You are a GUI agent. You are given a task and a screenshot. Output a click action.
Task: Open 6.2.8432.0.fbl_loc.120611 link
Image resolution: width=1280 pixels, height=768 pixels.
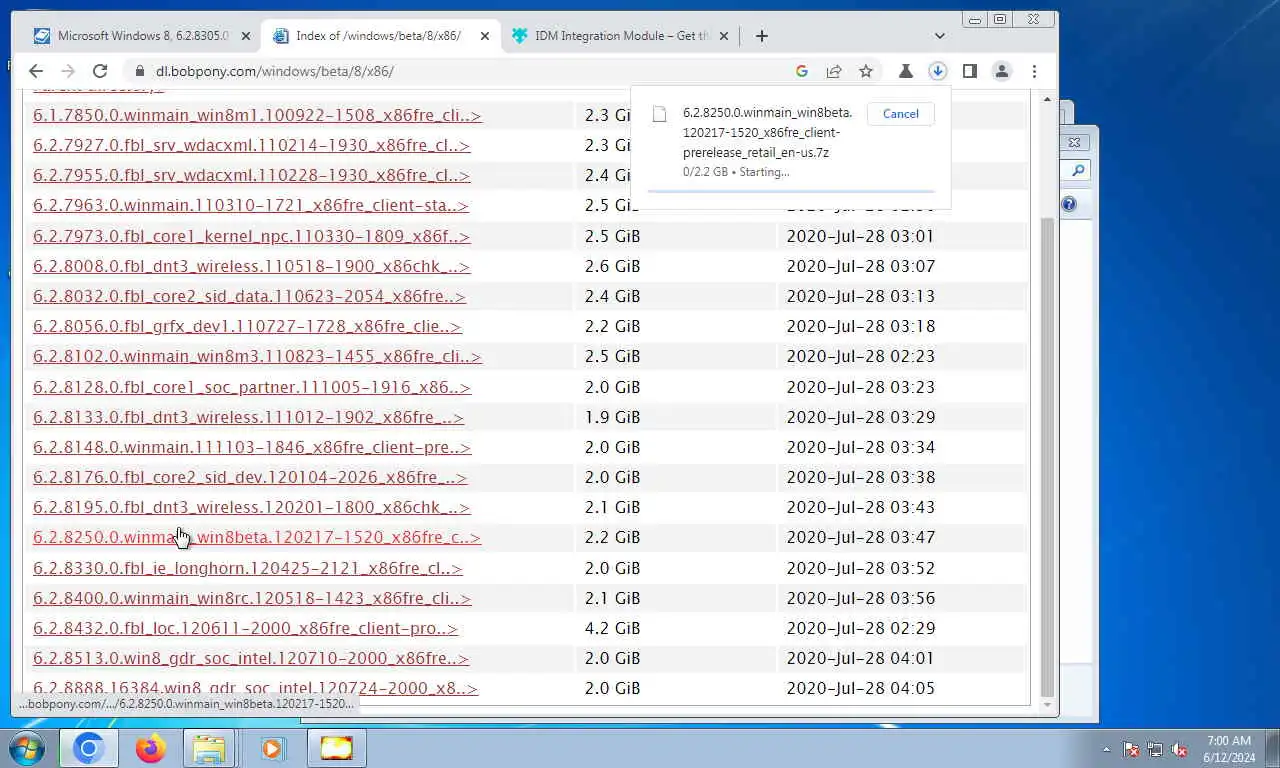tap(245, 628)
